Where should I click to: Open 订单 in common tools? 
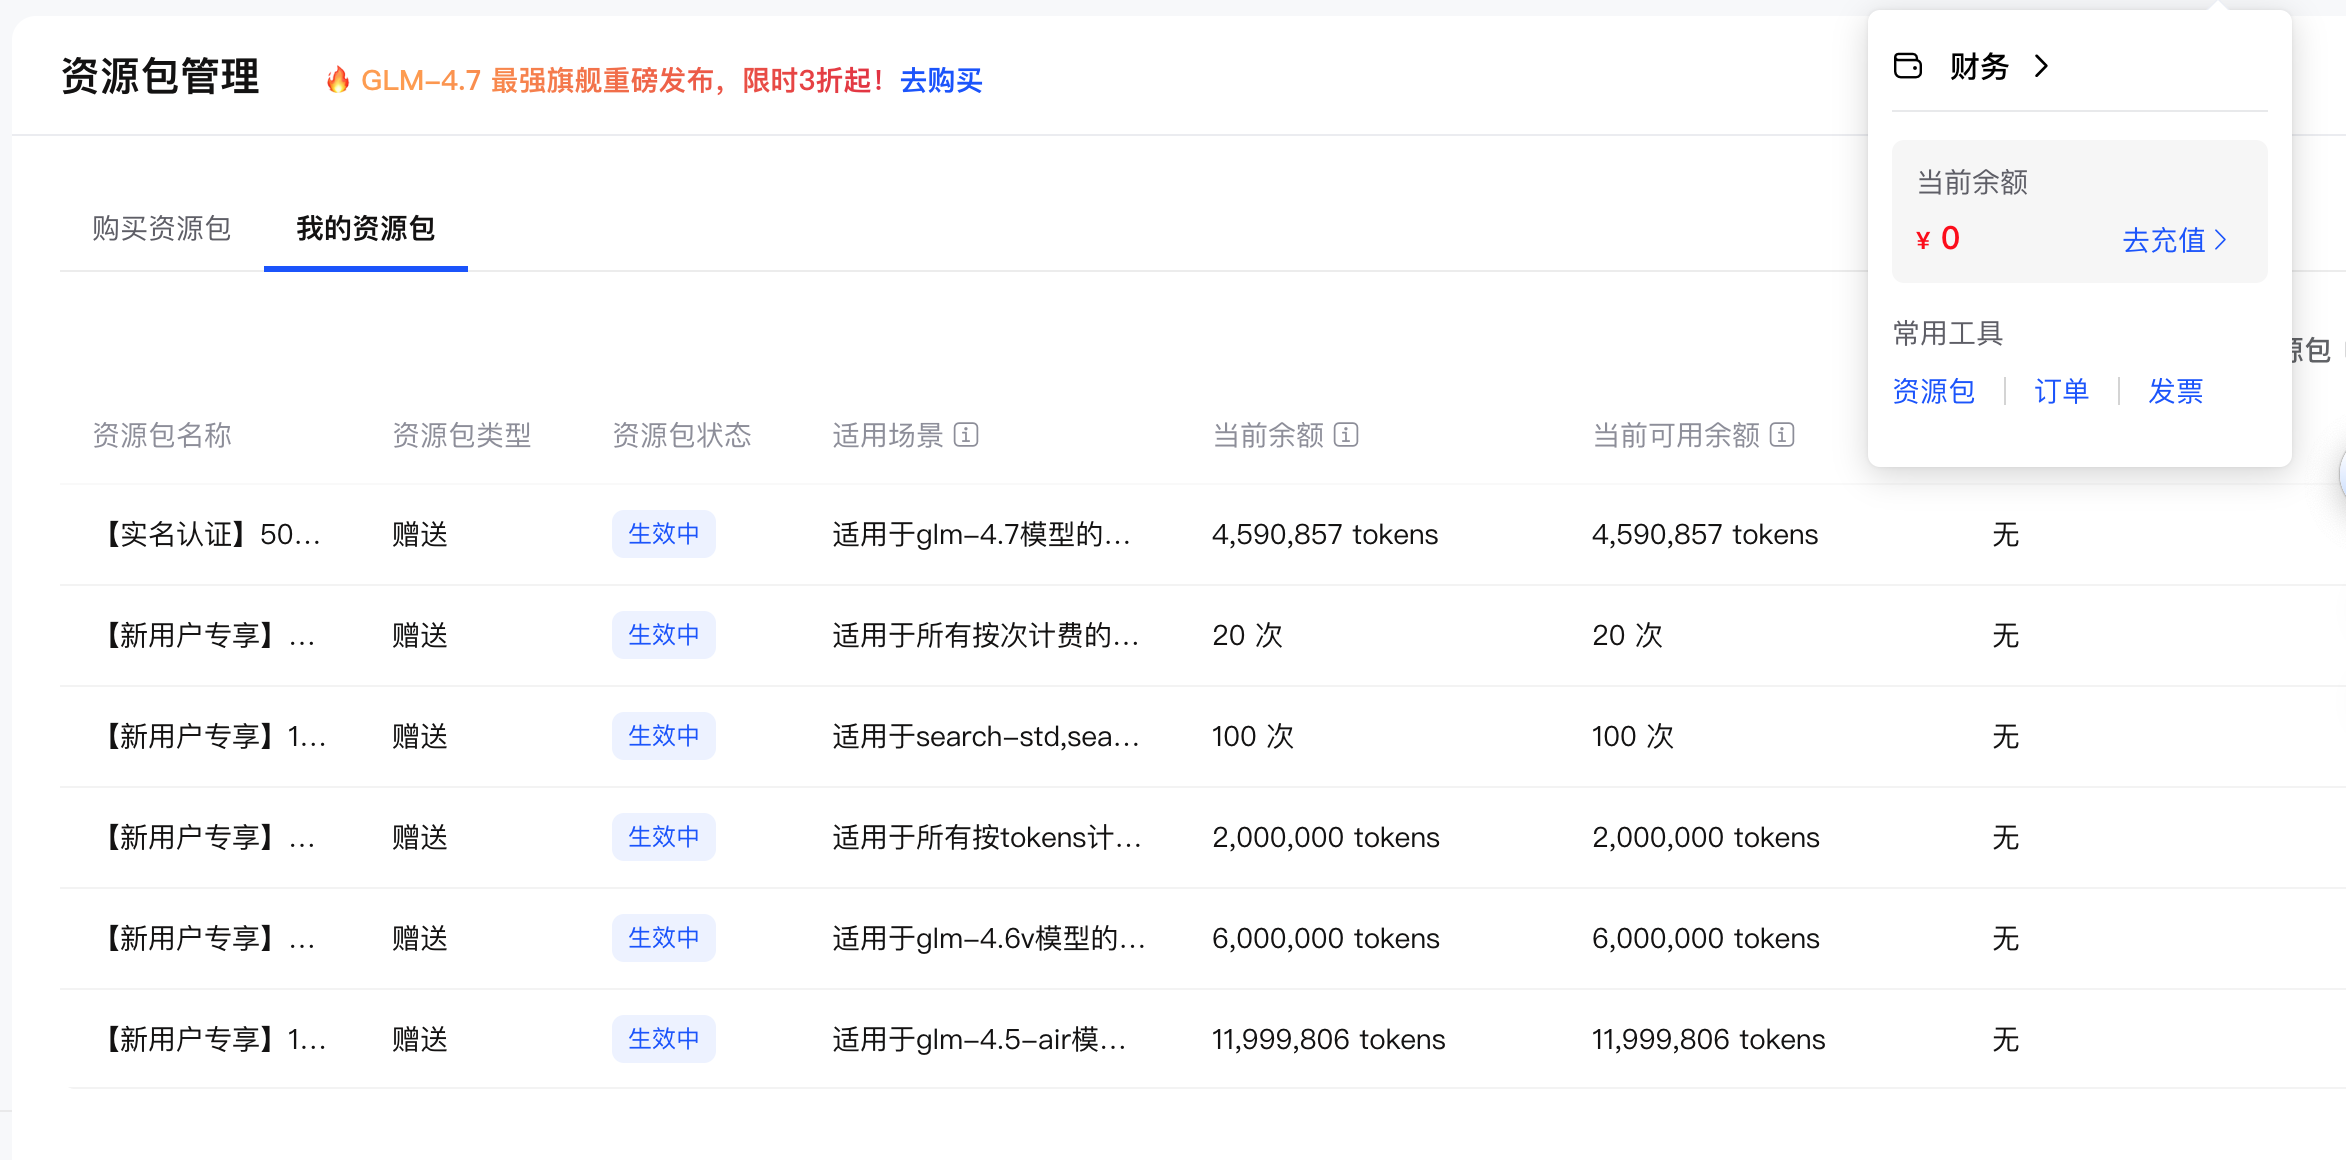tap(2061, 391)
